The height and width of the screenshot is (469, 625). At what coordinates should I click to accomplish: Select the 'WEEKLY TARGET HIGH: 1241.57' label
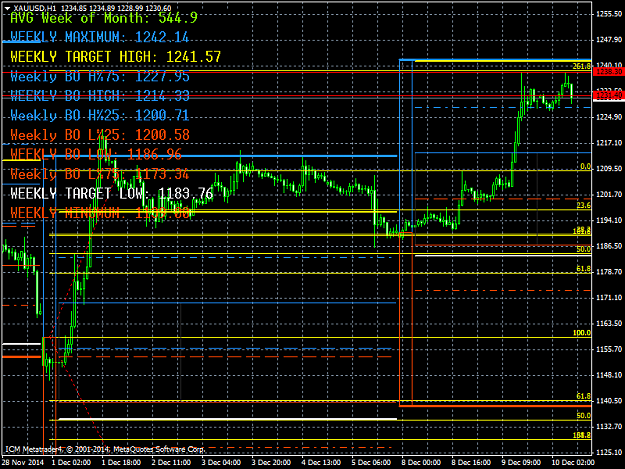(x=116, y=57)
